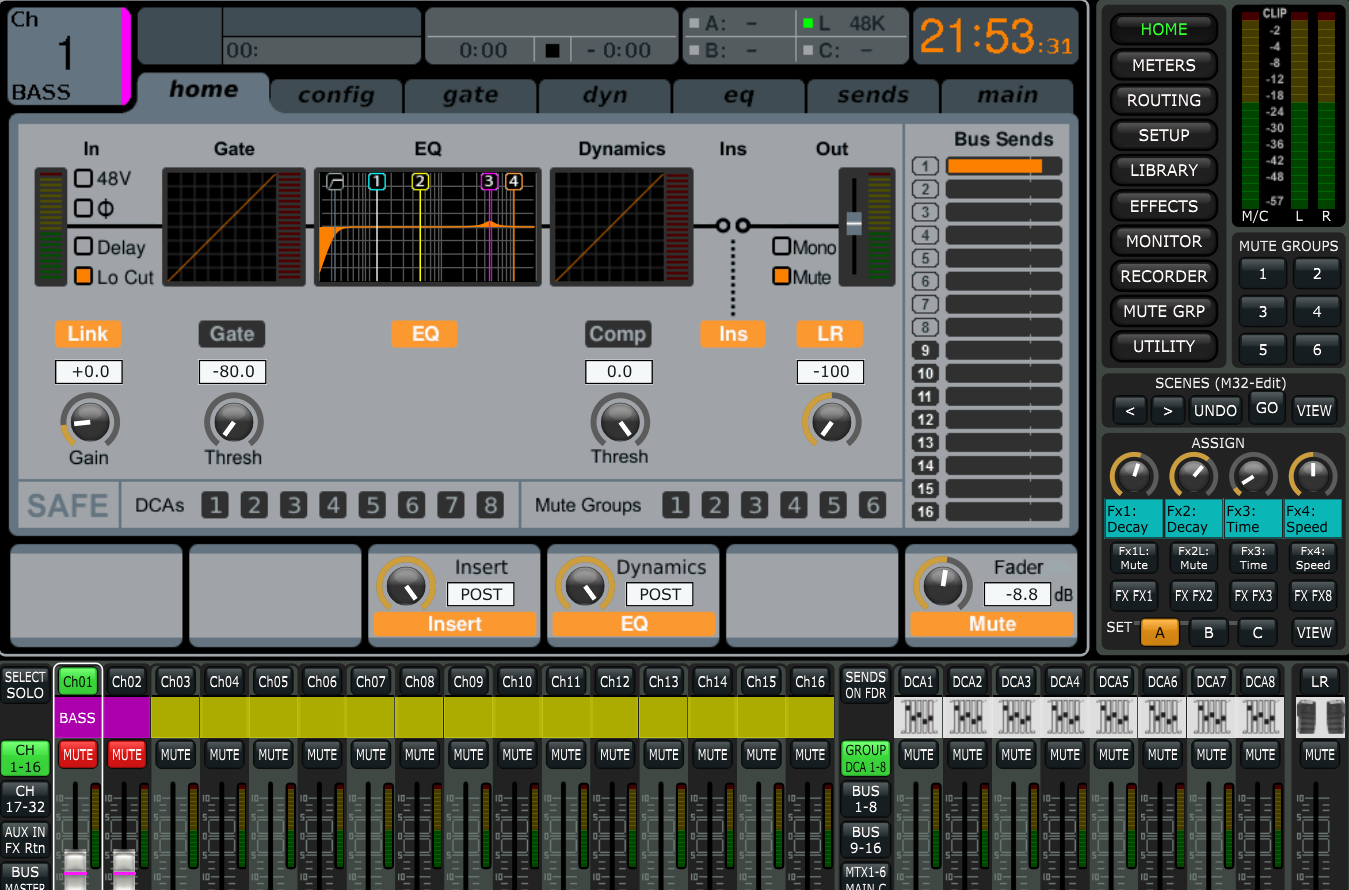Open the sends tab
Viewport: 1349px width, 890px height.
[x=873, y=96]
